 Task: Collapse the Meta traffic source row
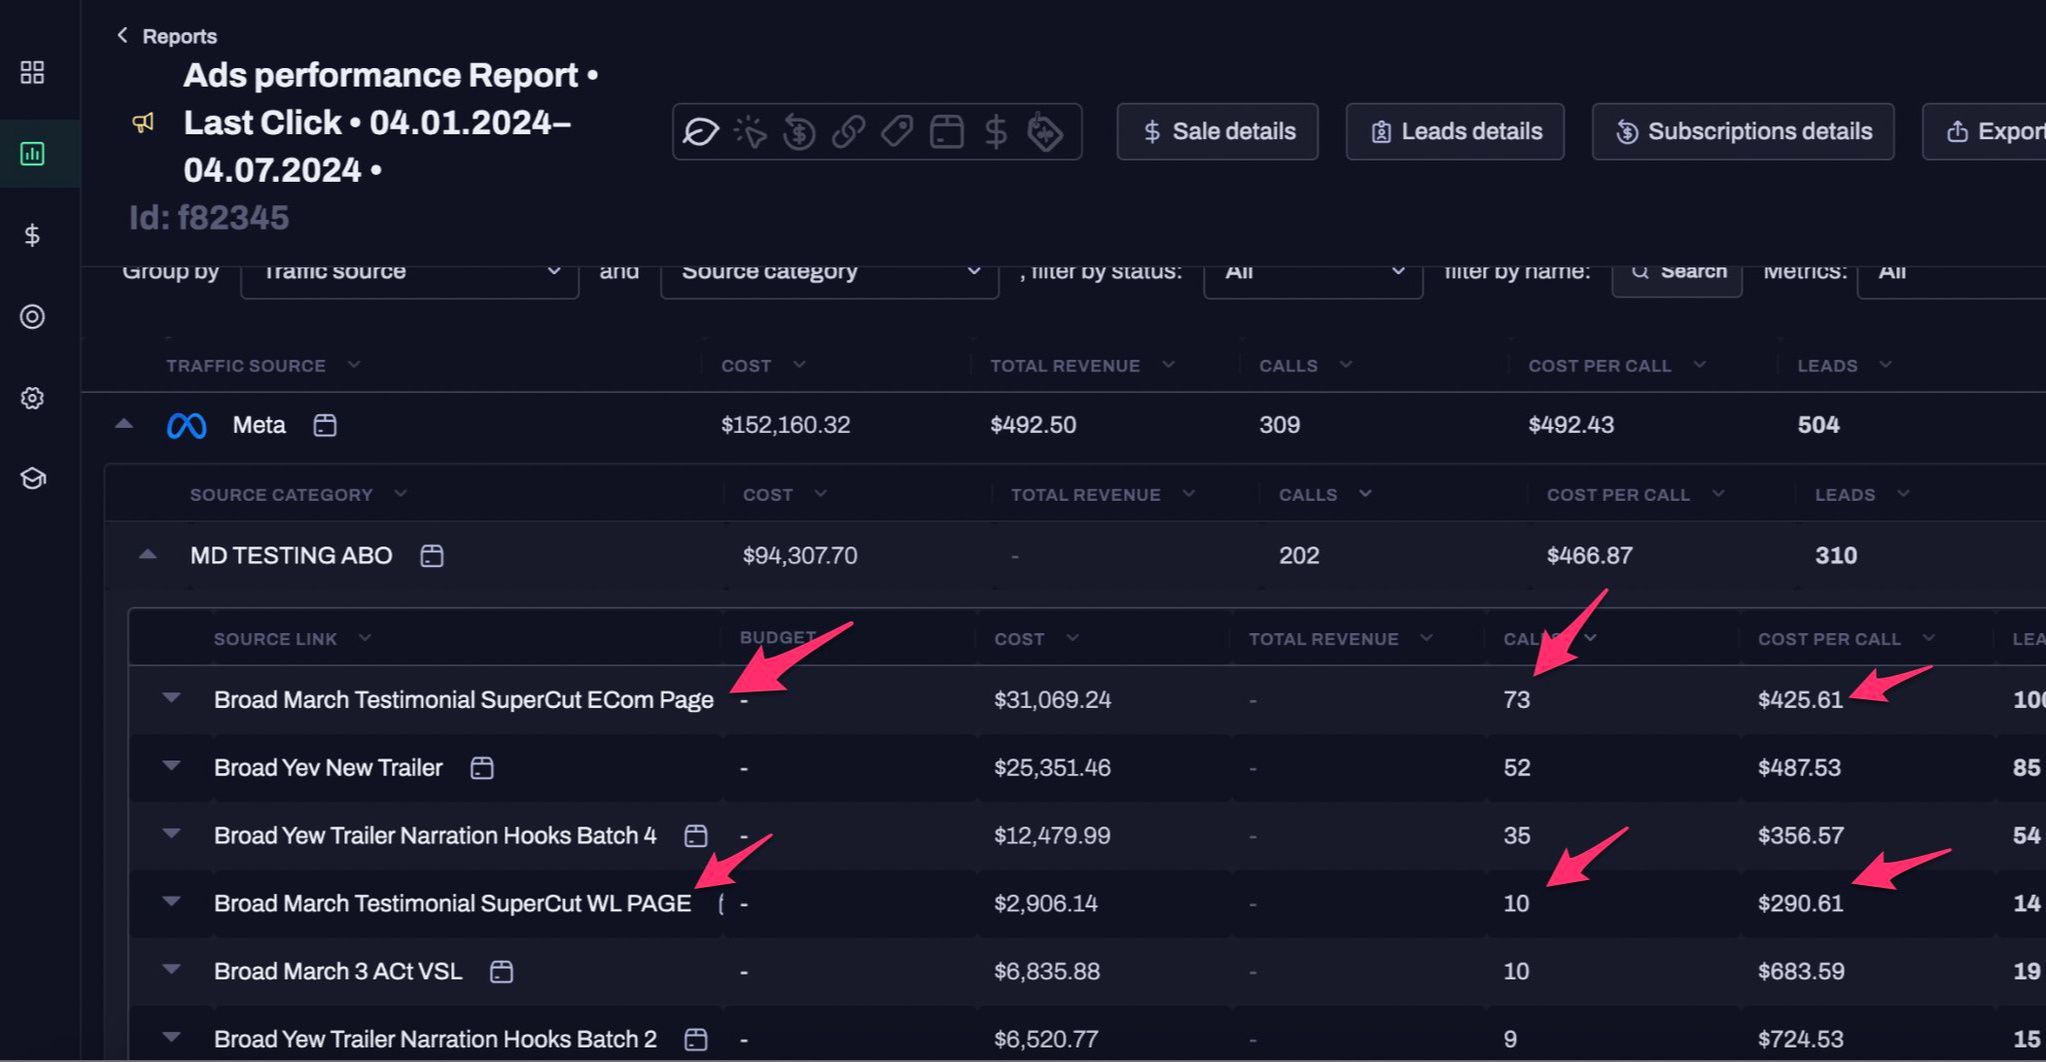124,425
